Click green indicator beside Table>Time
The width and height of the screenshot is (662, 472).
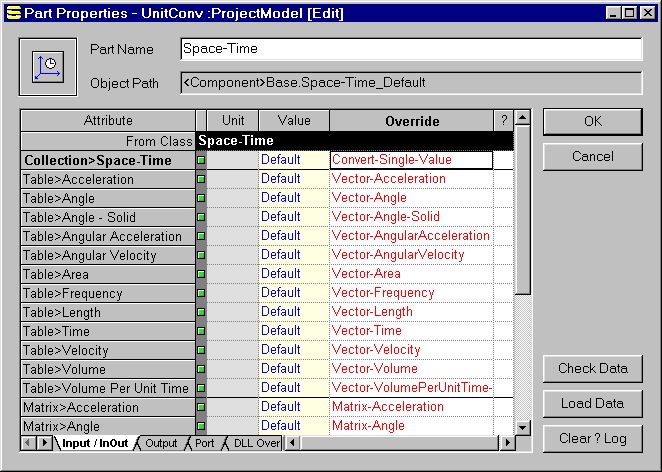(x=200, y=331)
